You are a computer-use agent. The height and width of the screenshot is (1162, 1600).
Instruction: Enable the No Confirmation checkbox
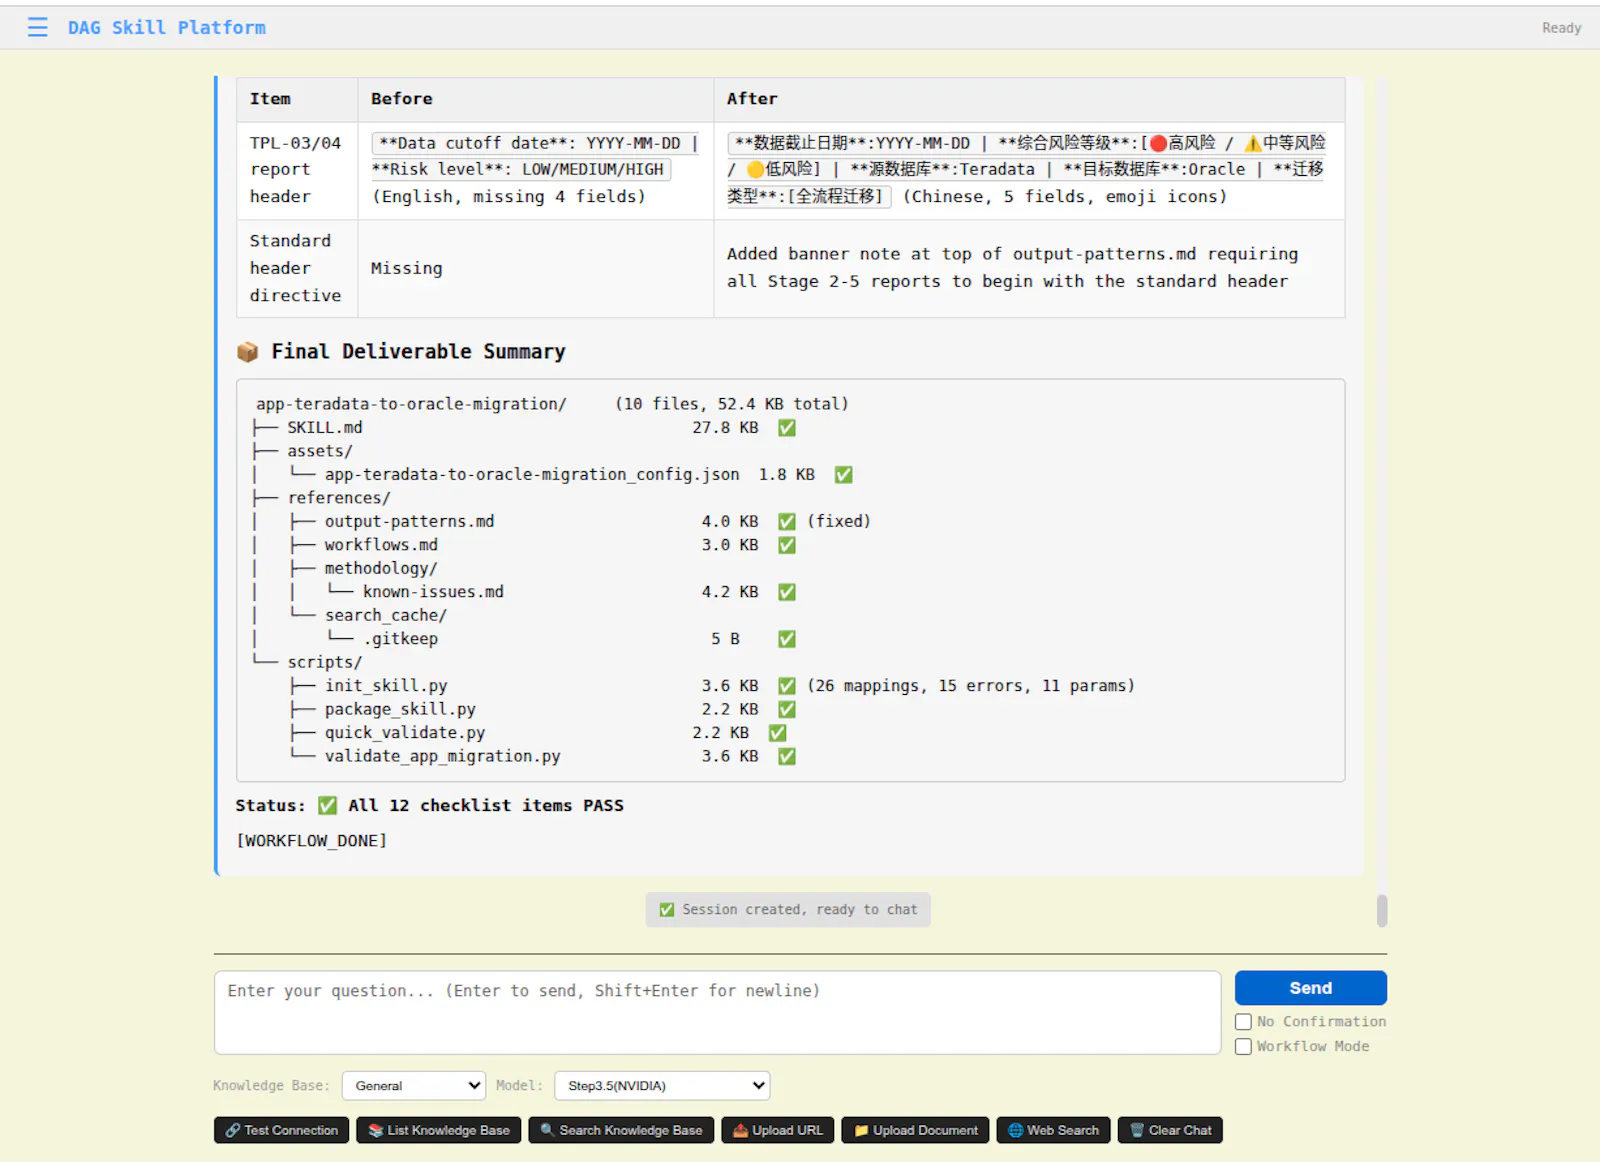click(1243, 1022)
